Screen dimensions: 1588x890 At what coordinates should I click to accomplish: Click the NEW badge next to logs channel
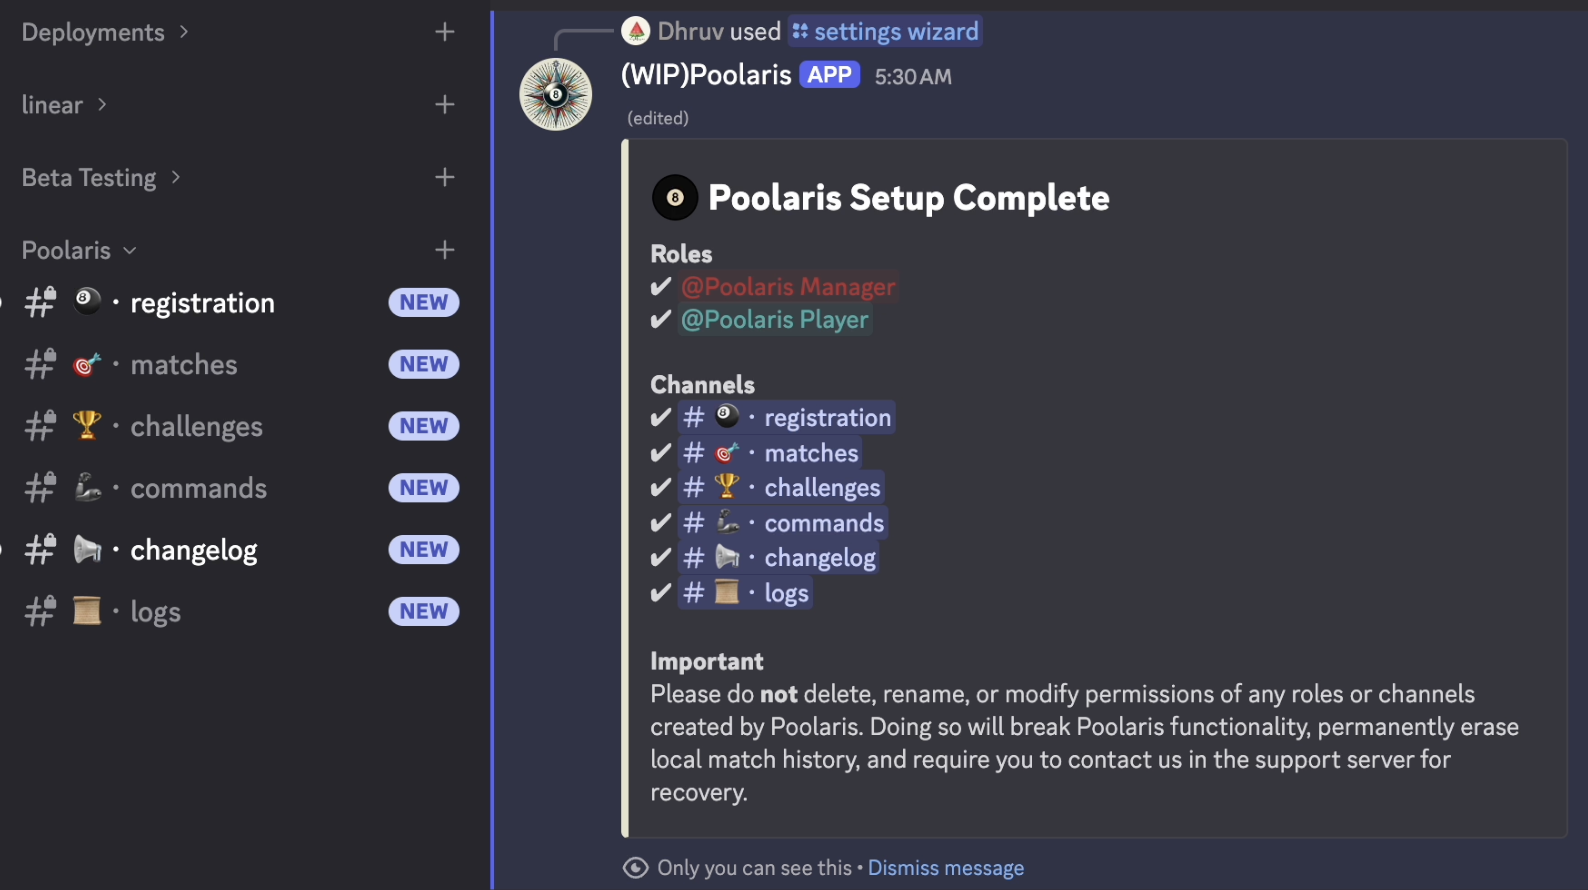point(423,610)
